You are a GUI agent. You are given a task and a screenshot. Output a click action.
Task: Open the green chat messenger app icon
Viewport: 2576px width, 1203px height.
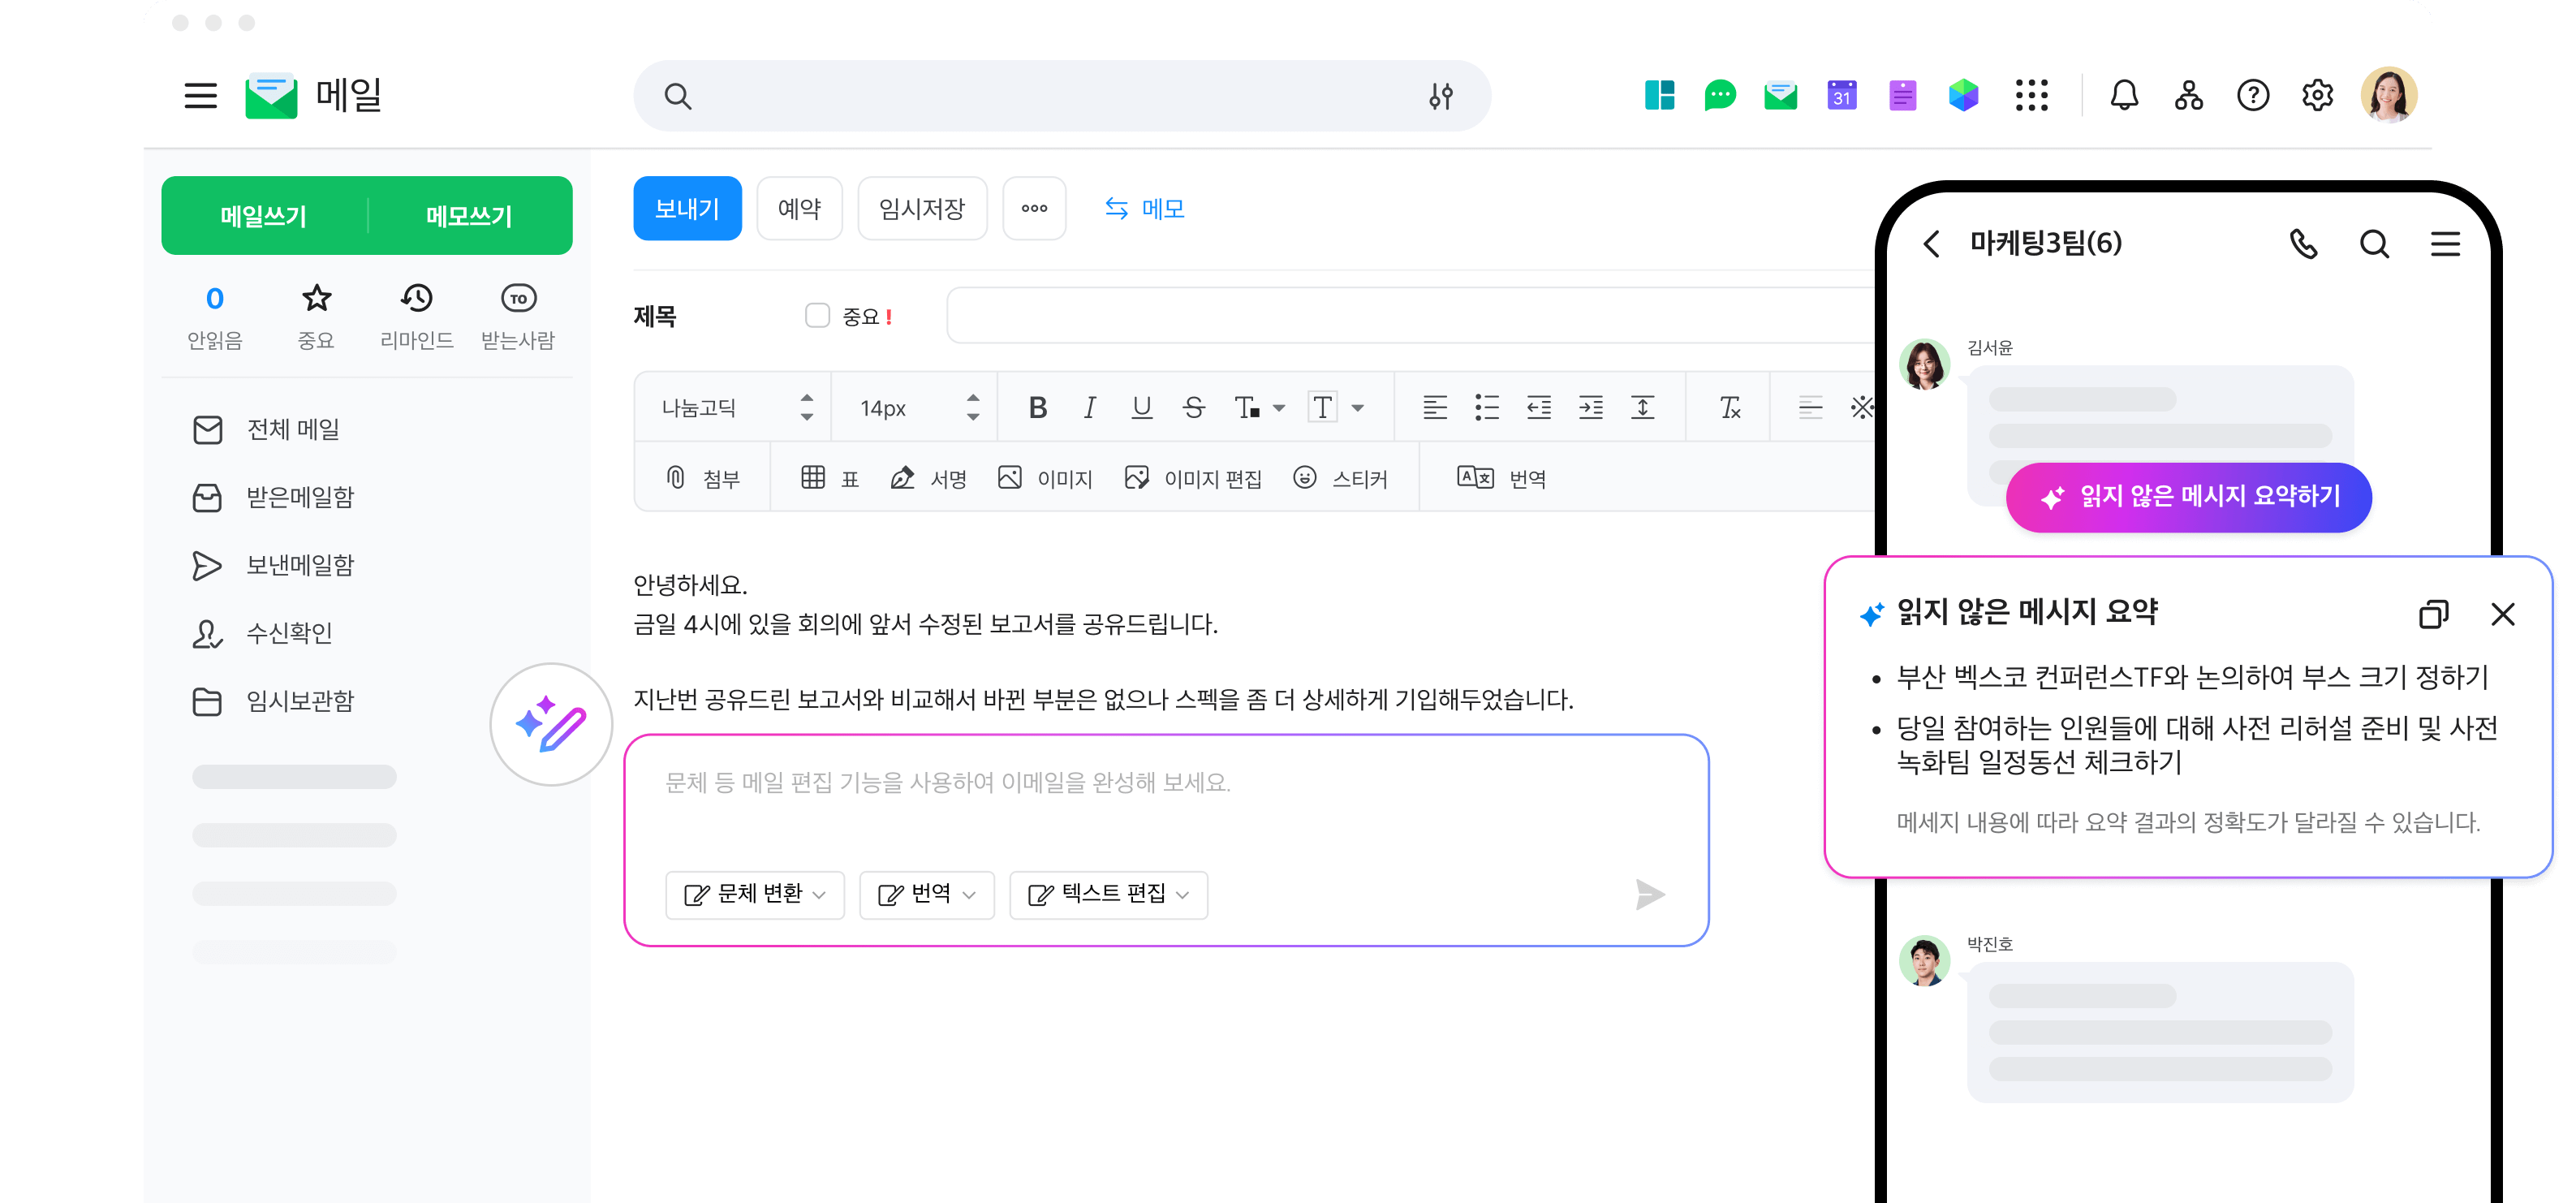tap(1720, 95)
